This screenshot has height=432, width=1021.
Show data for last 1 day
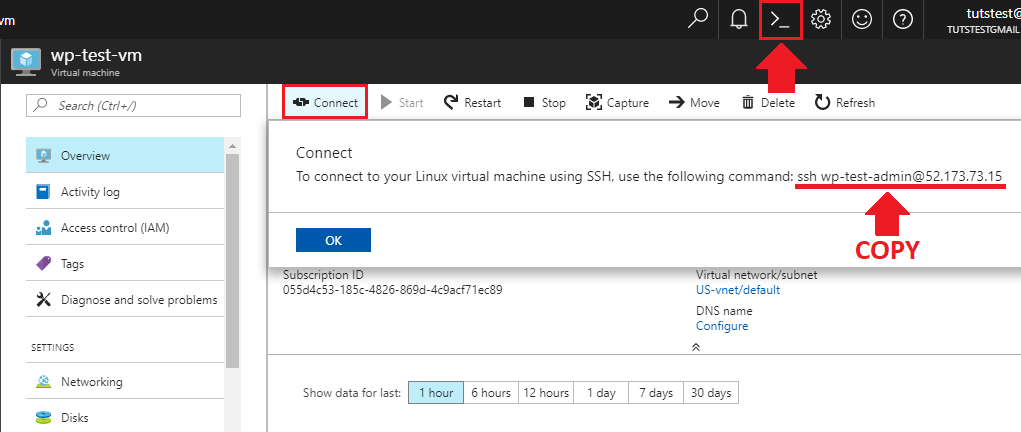601,393
